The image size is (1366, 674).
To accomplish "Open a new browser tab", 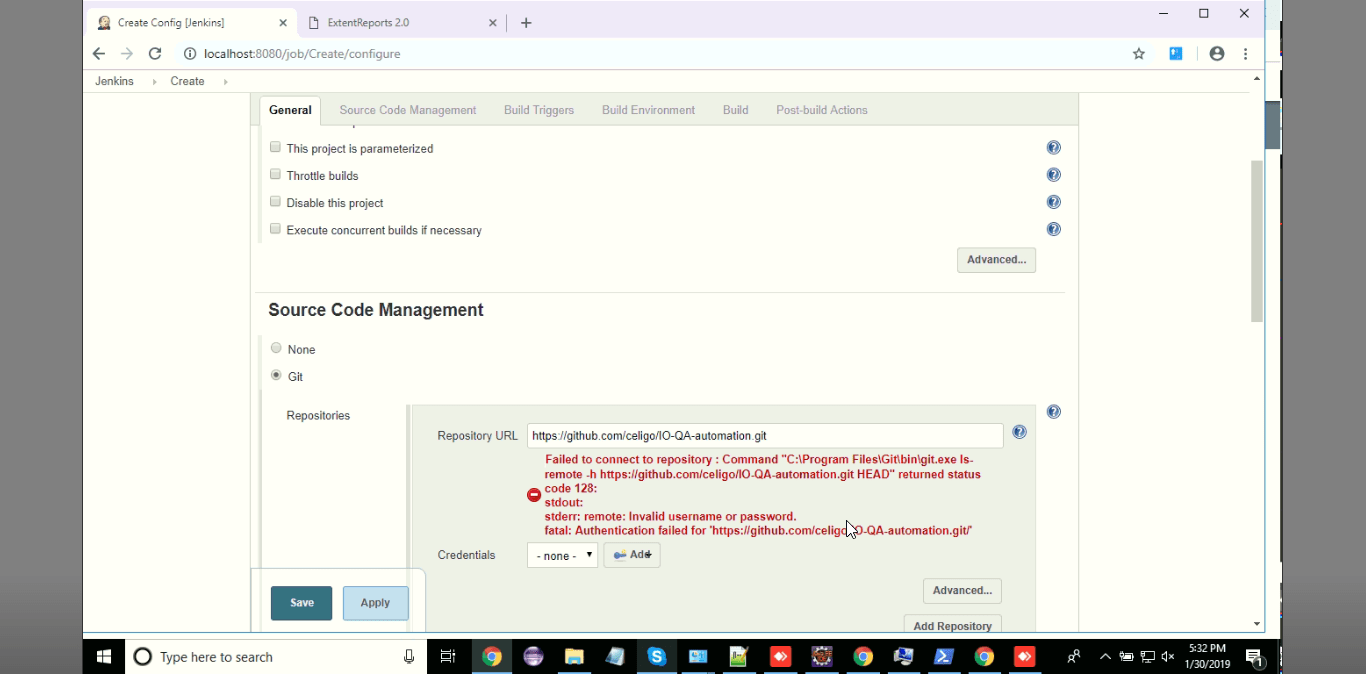I will tap(526, 23).
